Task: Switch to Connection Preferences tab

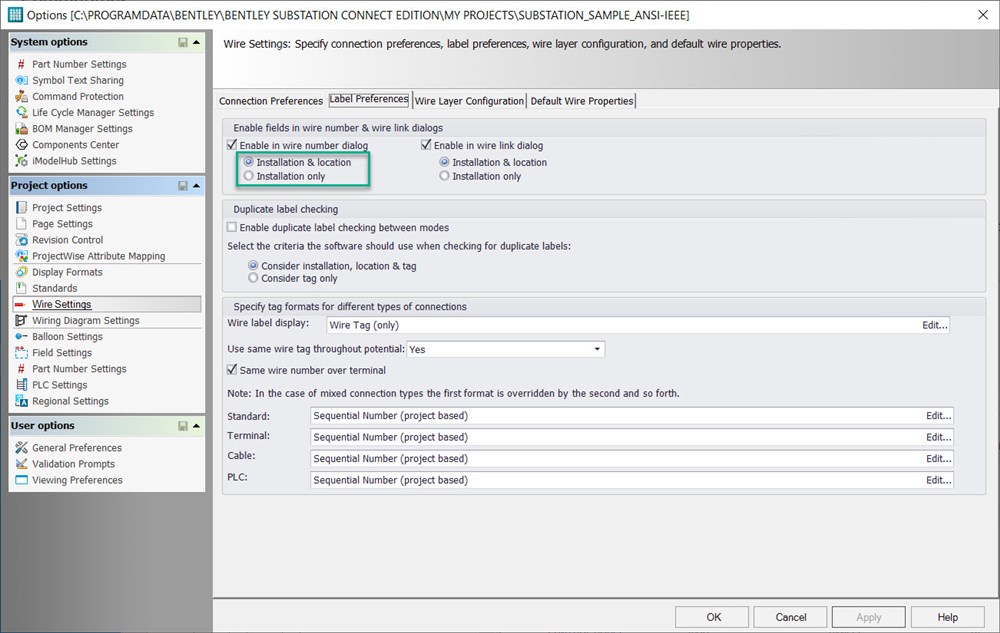Action: coord(271,101)
